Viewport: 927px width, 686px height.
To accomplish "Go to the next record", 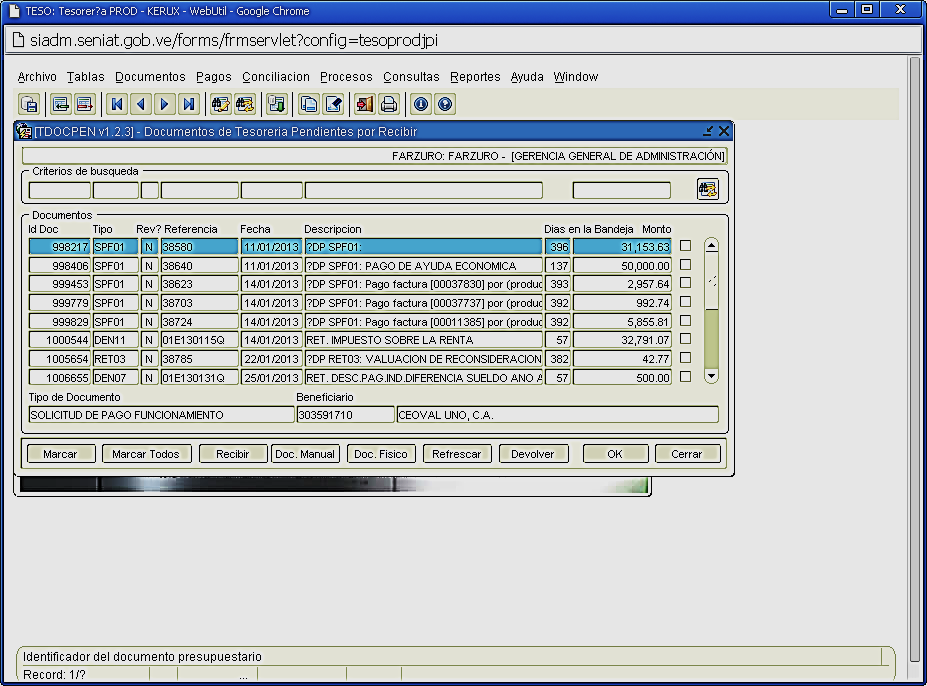I will click(x=164, y=105).
